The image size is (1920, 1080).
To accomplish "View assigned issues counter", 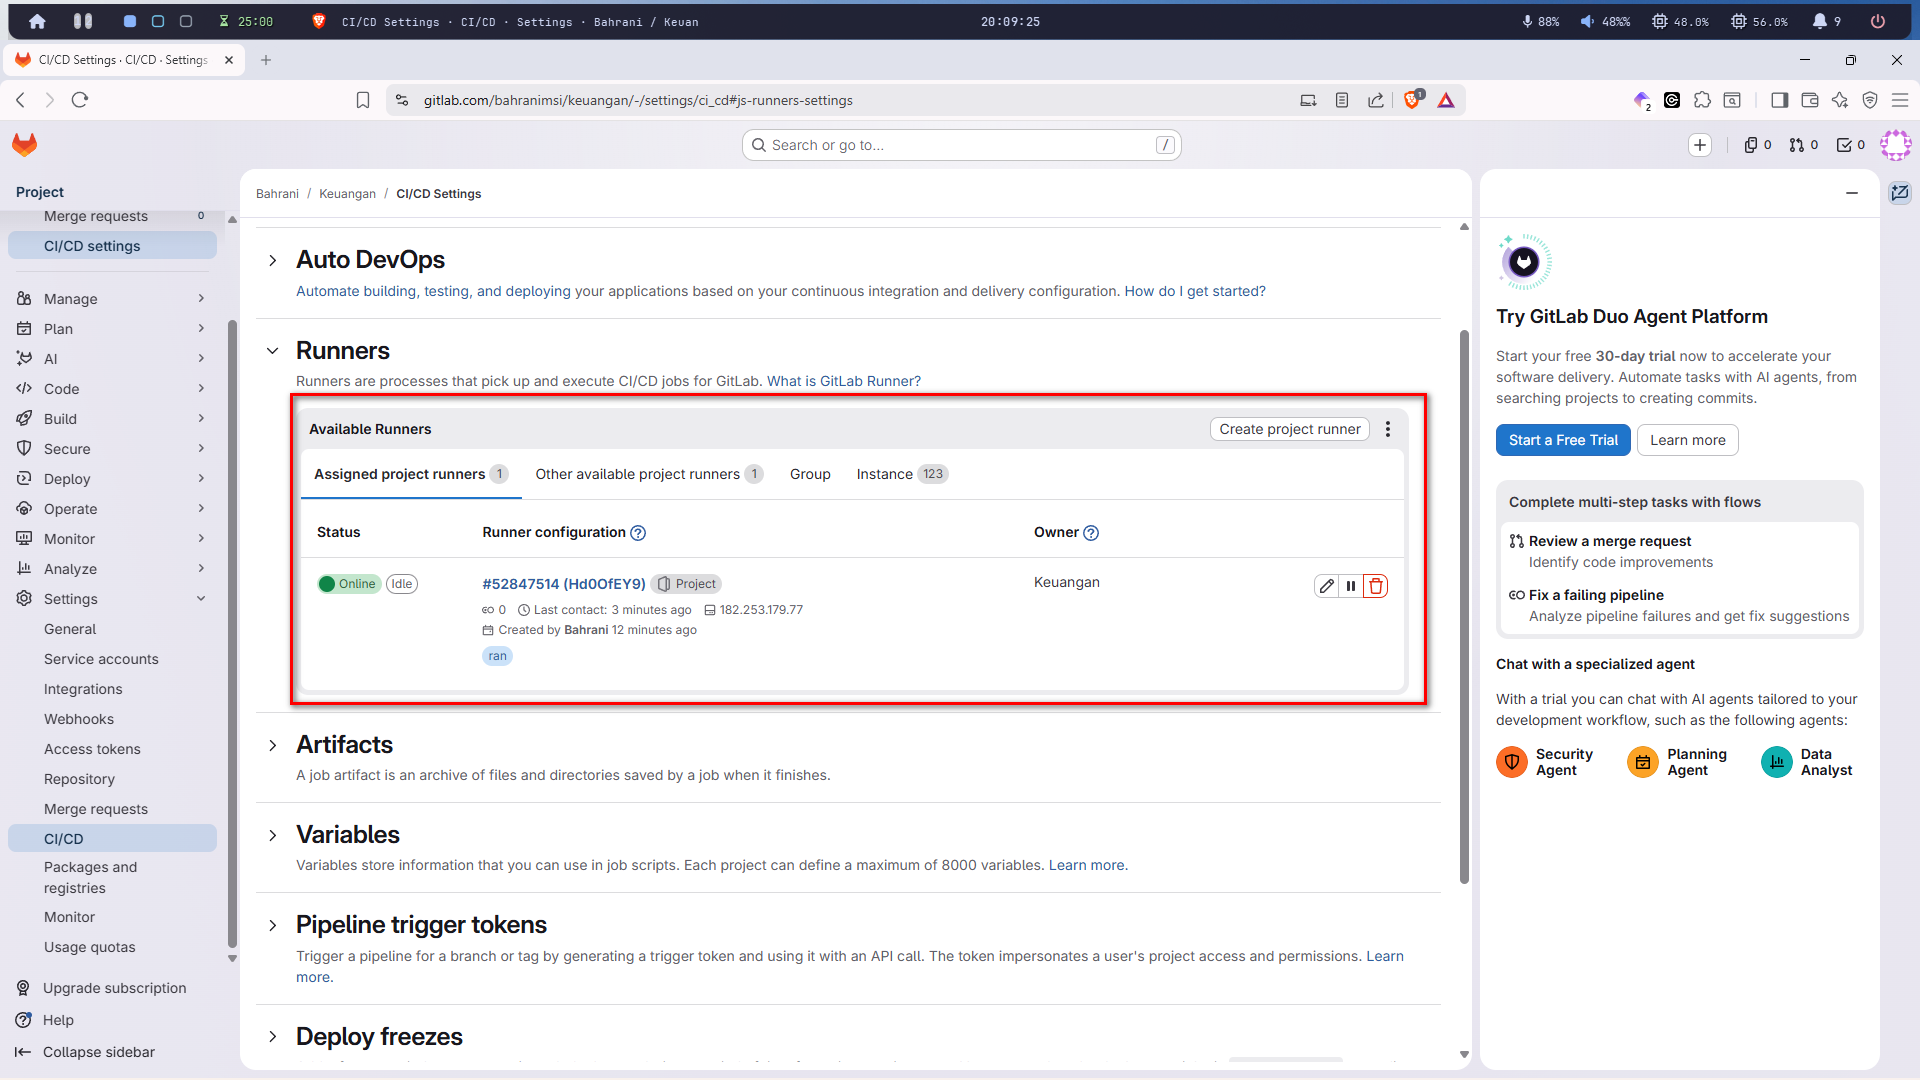I will click(x=1758, y=145).
